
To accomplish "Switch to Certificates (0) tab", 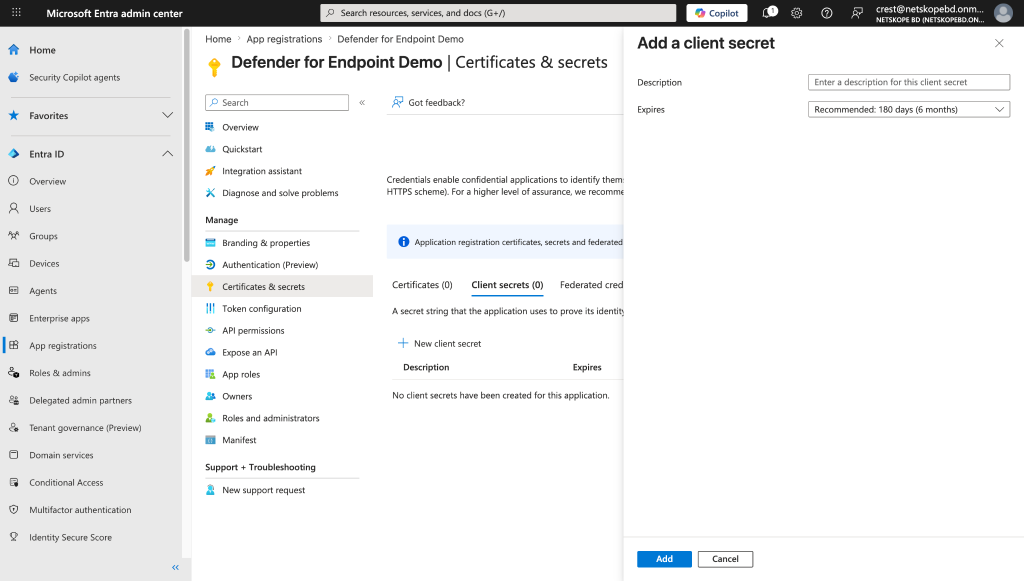I will tap(422, 285).
